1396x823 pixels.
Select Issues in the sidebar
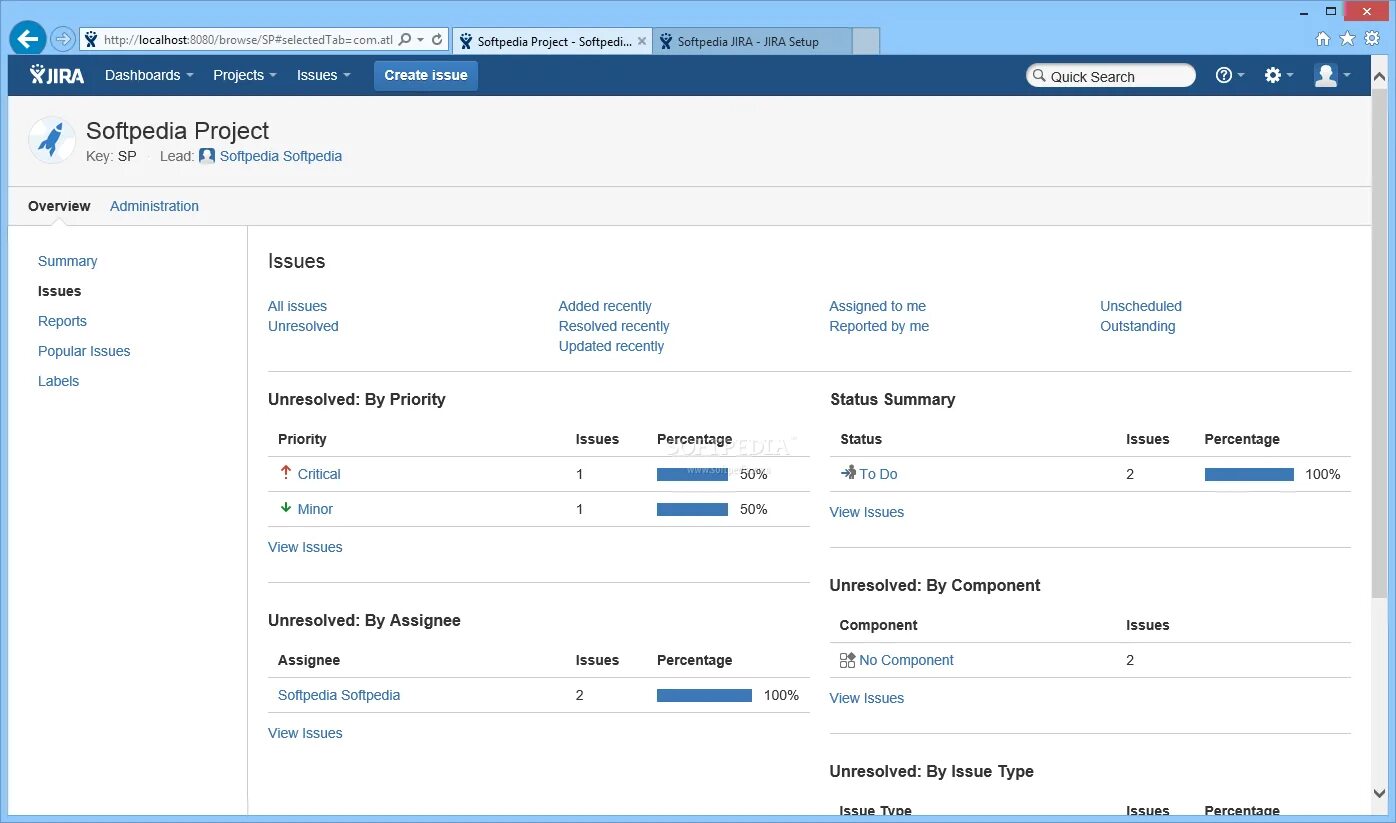point(60,291)
